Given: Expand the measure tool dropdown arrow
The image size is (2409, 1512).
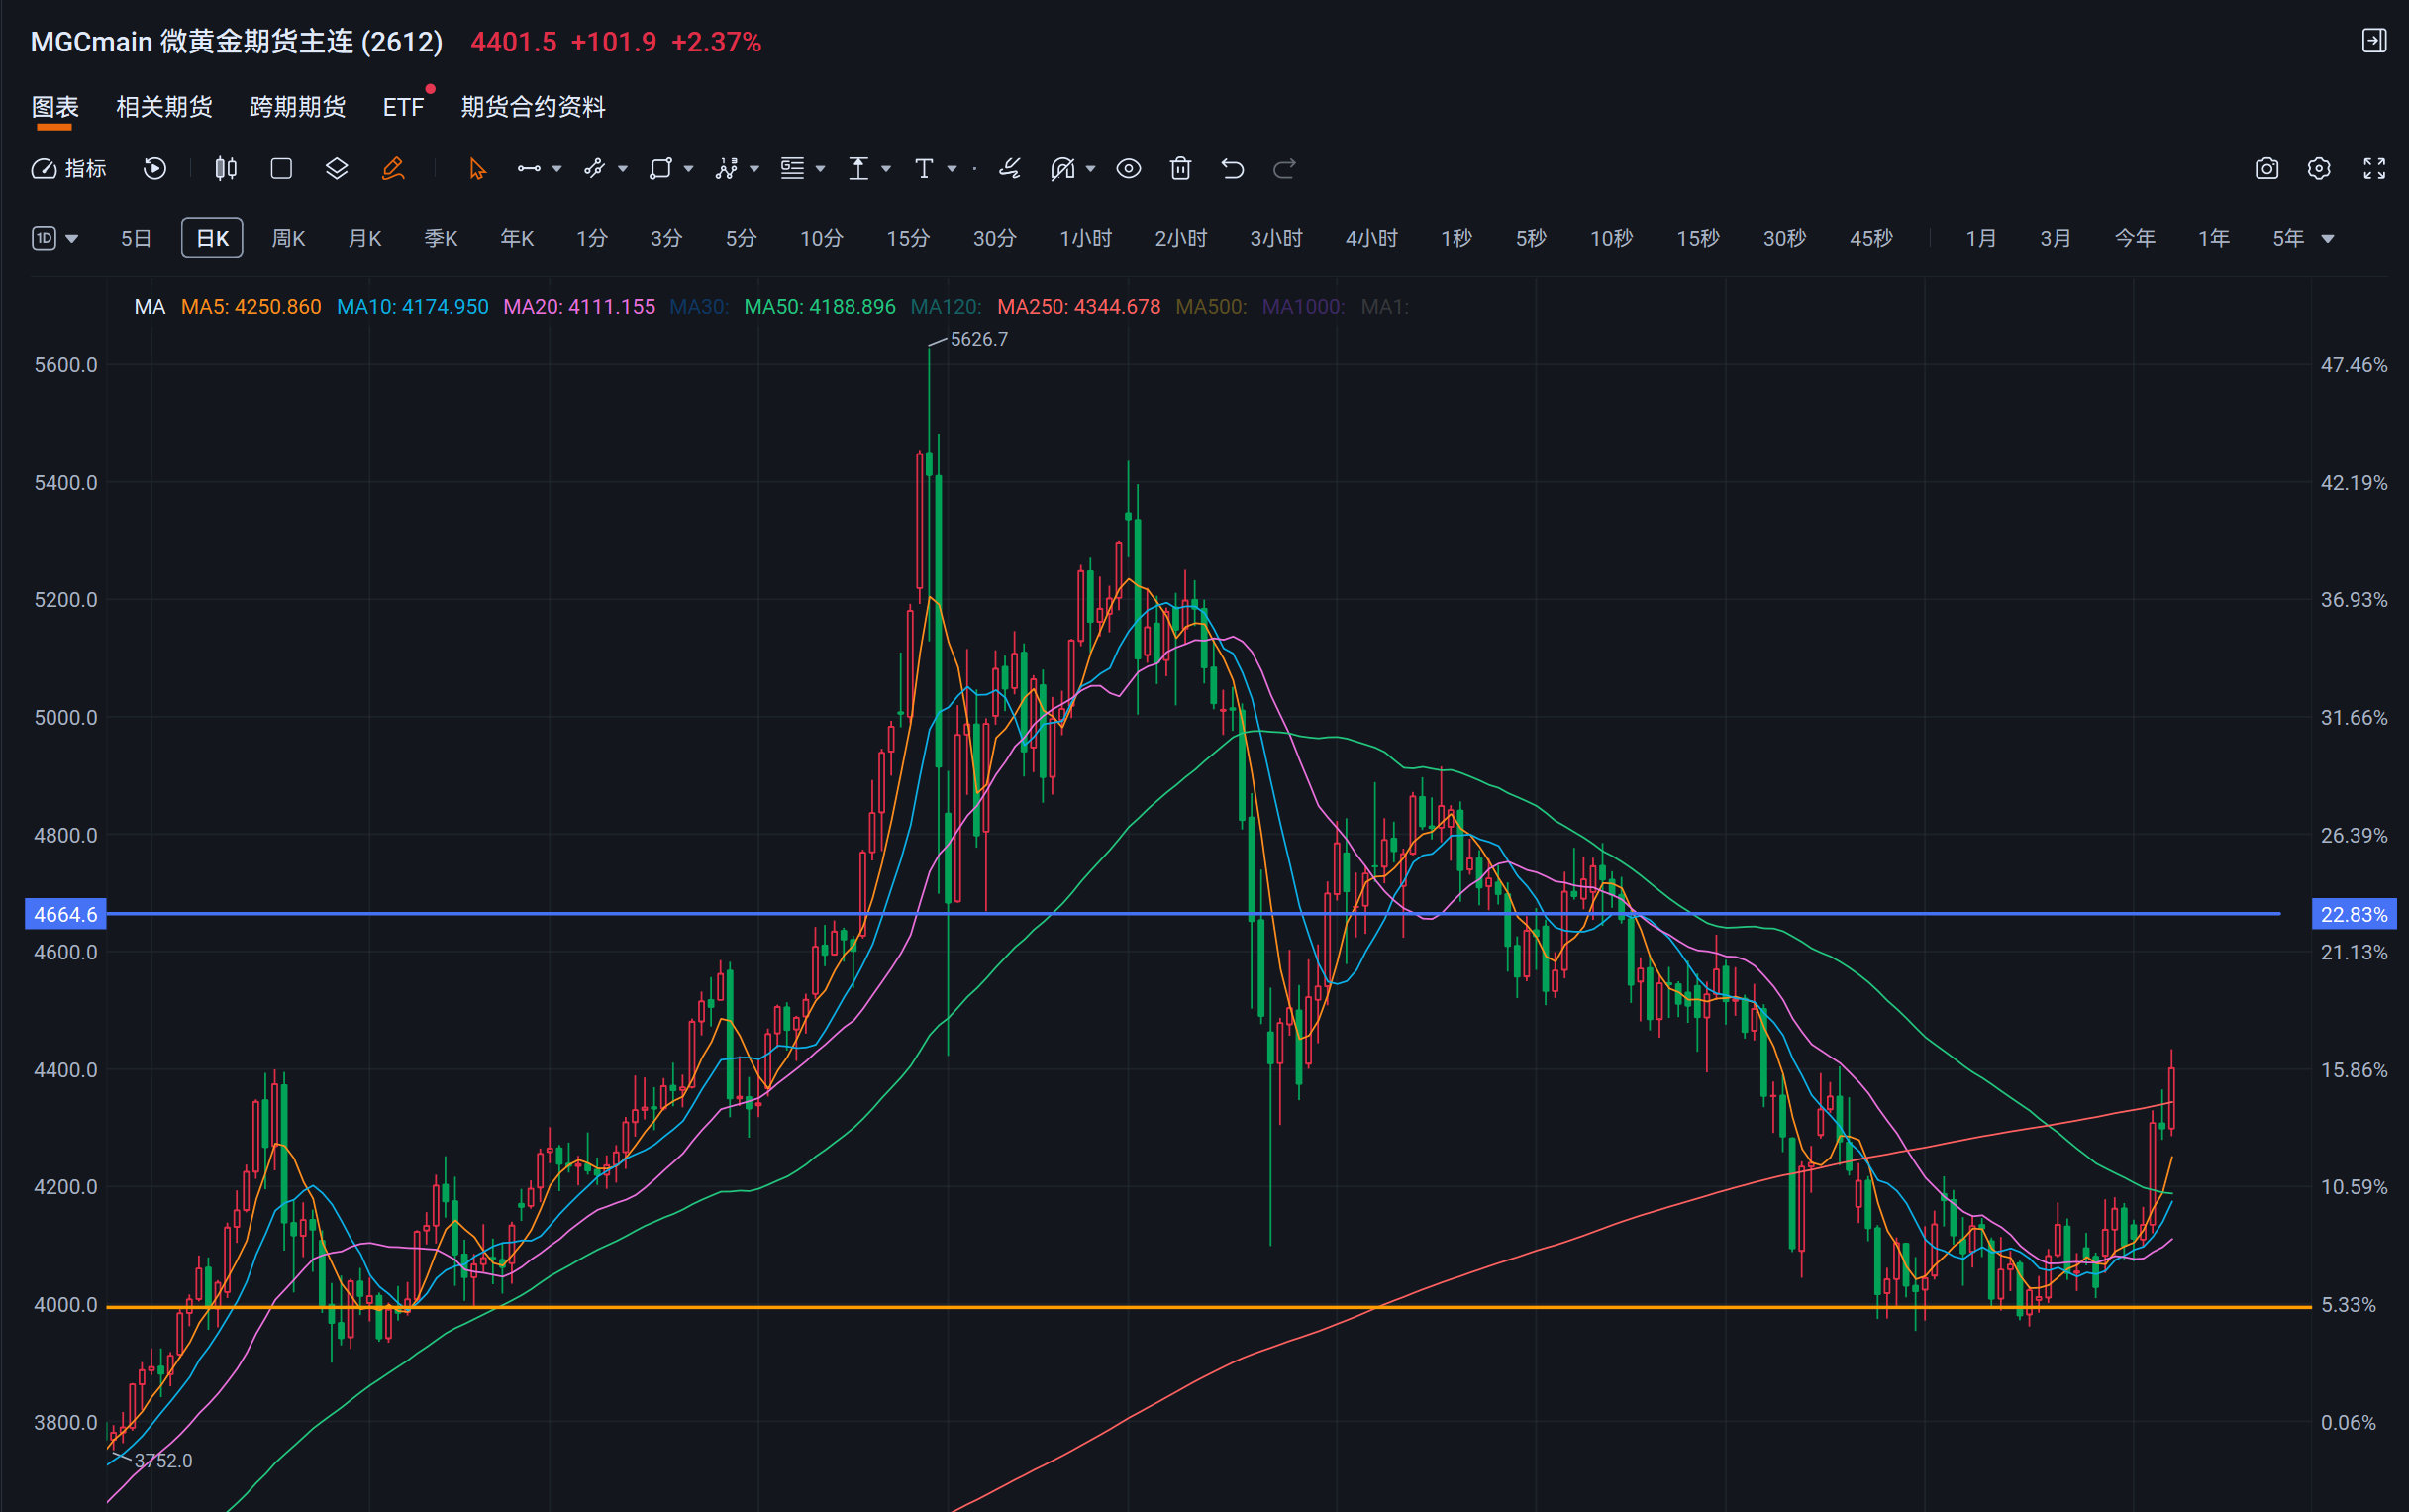Looking at the screenshot, I should (x=886, y=169).
